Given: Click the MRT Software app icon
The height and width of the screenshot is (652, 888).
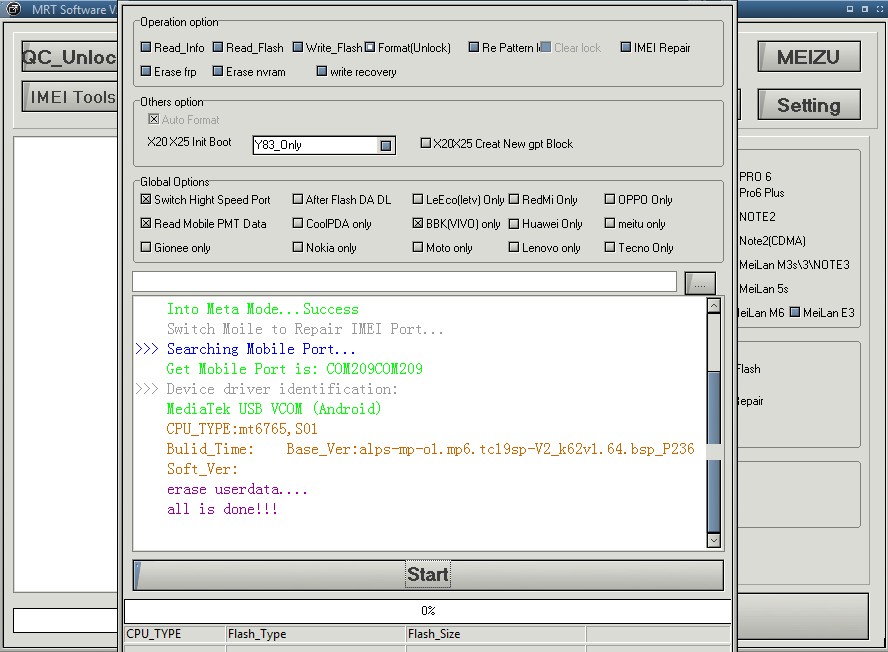Looking at the screenshot, I should [x=13, y=9].
